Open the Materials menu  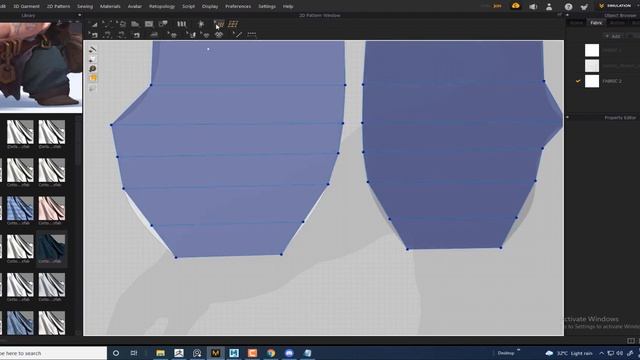[110, 6]
